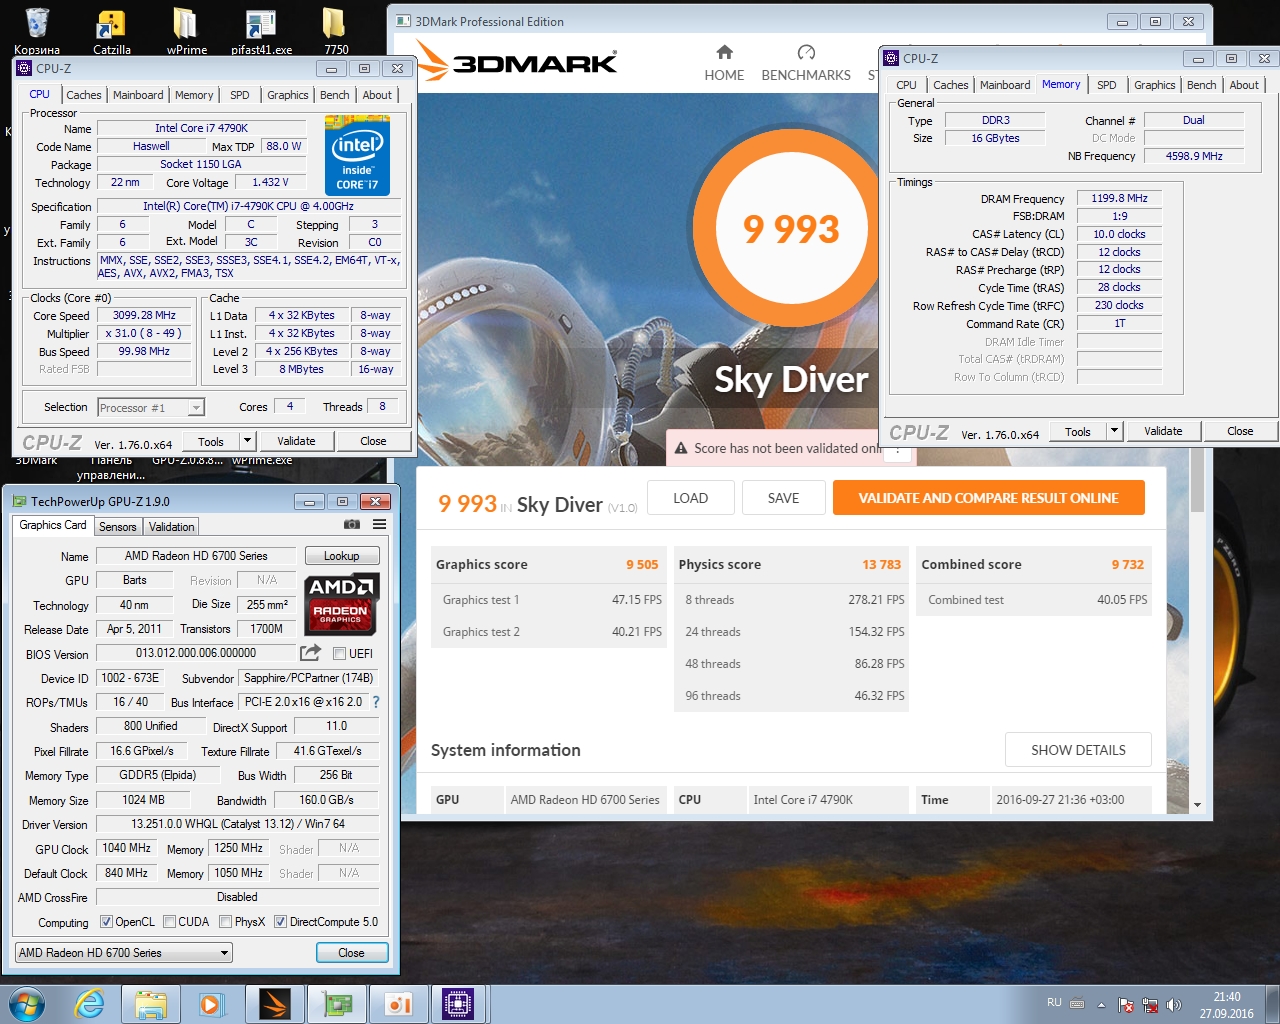Toggle PhysX checkbox in GPU-Z
The image size is (1280, 1024).
[226, 922]
